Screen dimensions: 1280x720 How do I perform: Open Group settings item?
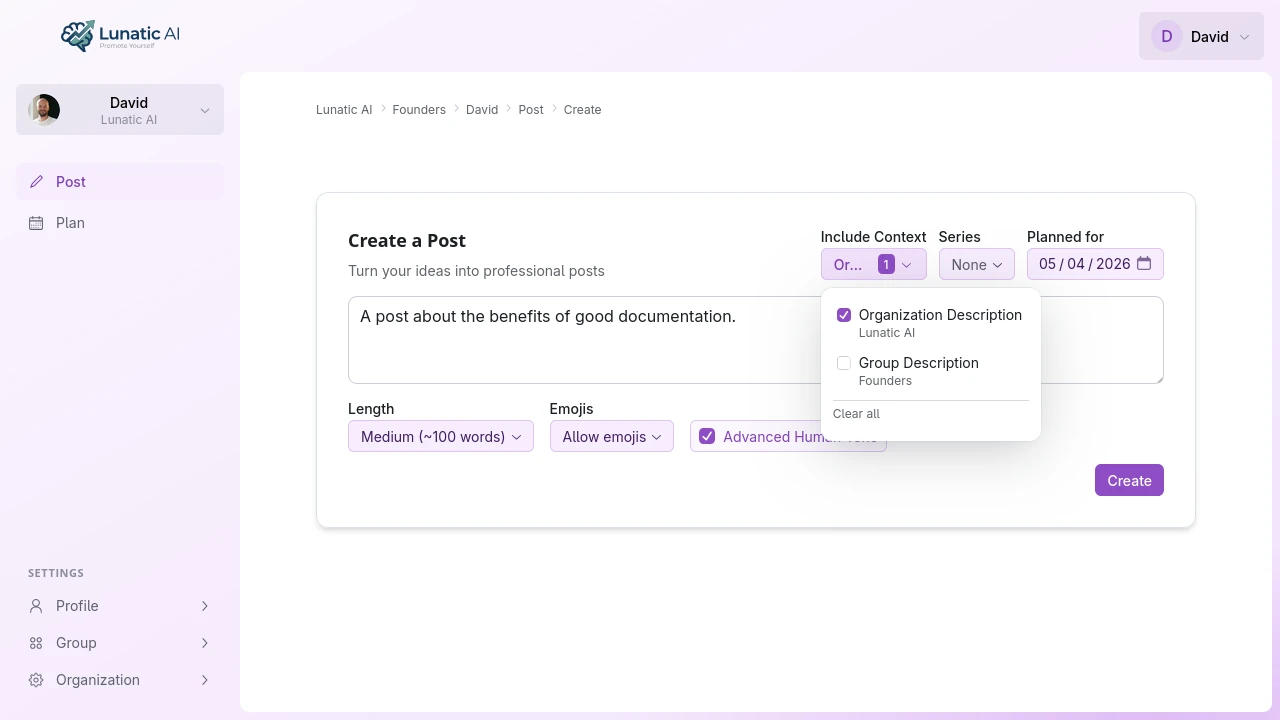tap(120, 643)
